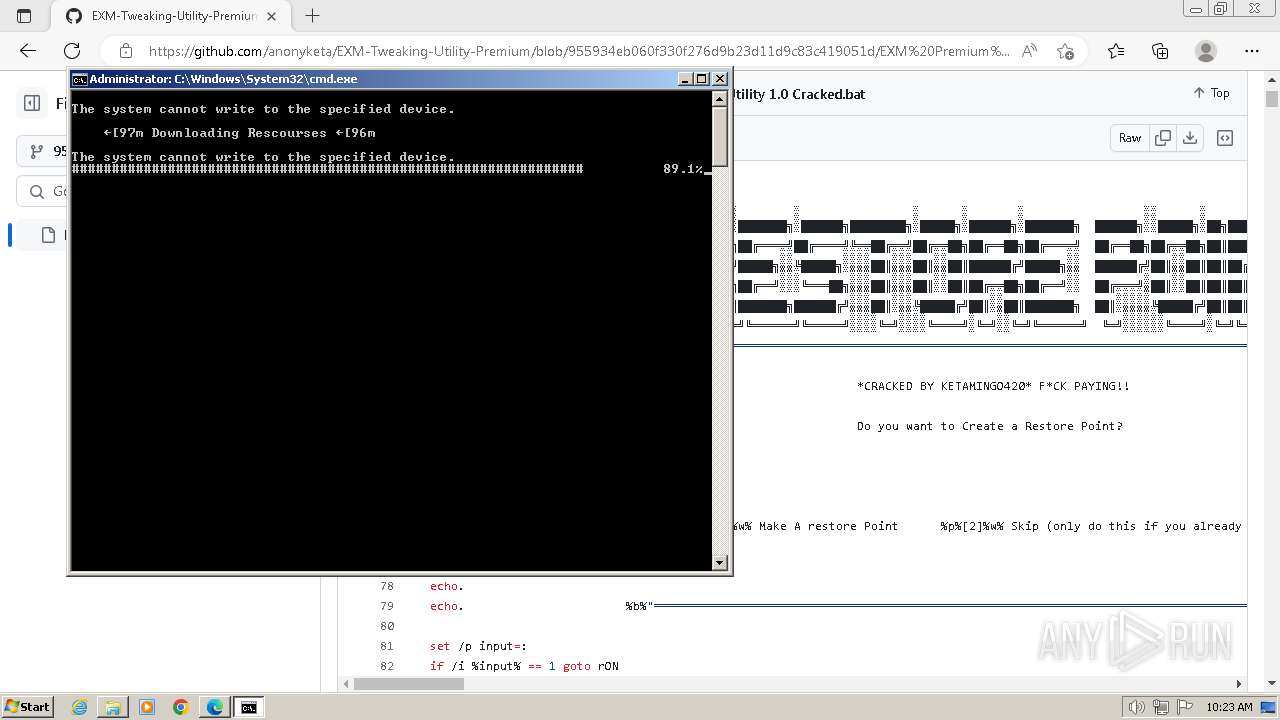Click code line number 81
This screenshot has width=1280, height=720.
point(387,646)
